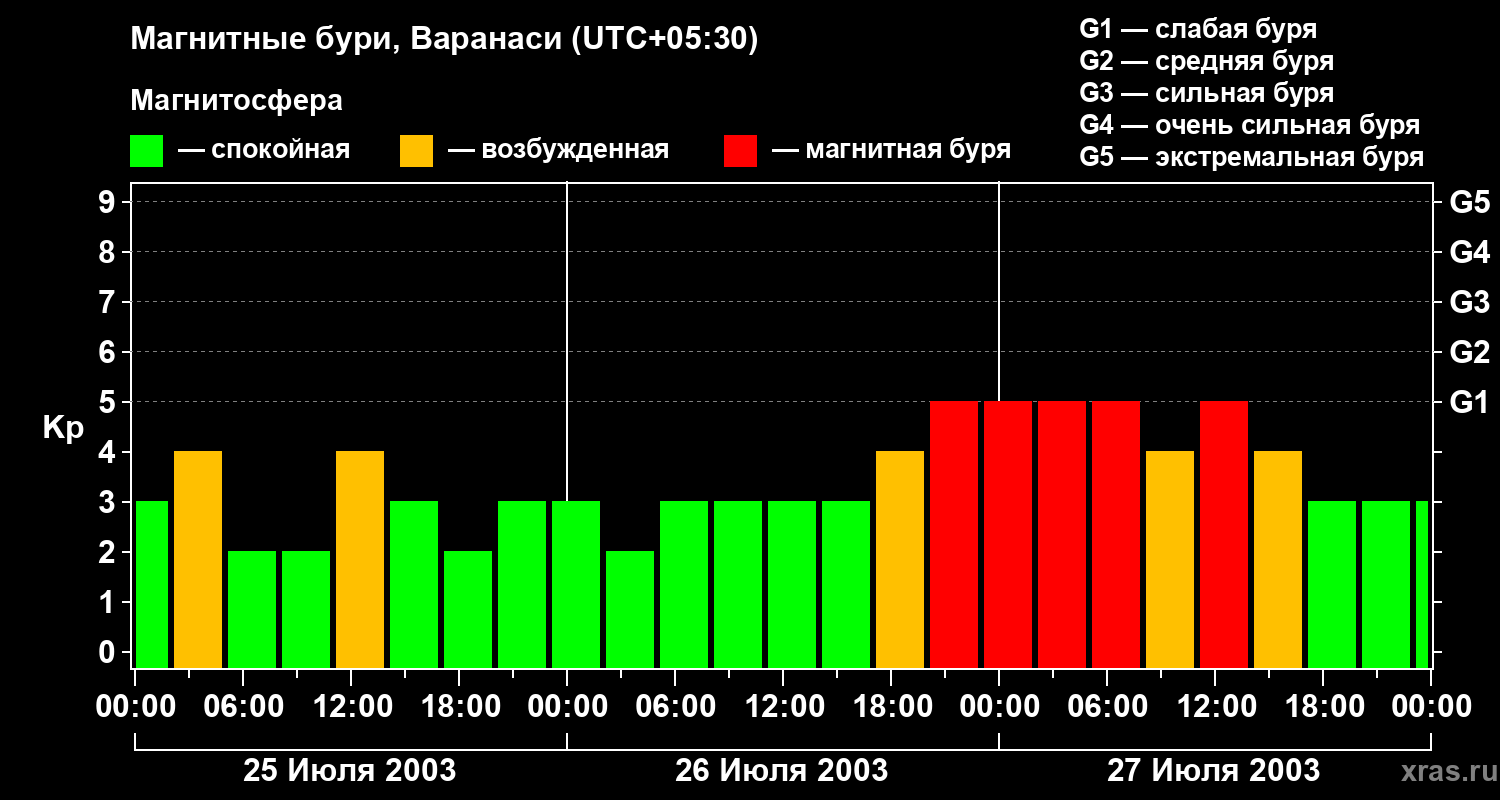Screen dimensions: 1500x800
Task: Select the green Kp 3 bar at 21:00–24:00 on 25 Июля
Action: point(522,585)
